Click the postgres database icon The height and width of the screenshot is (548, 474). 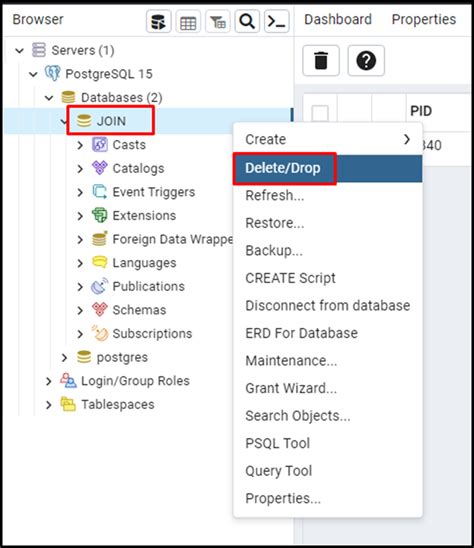[x=84, y=357]
